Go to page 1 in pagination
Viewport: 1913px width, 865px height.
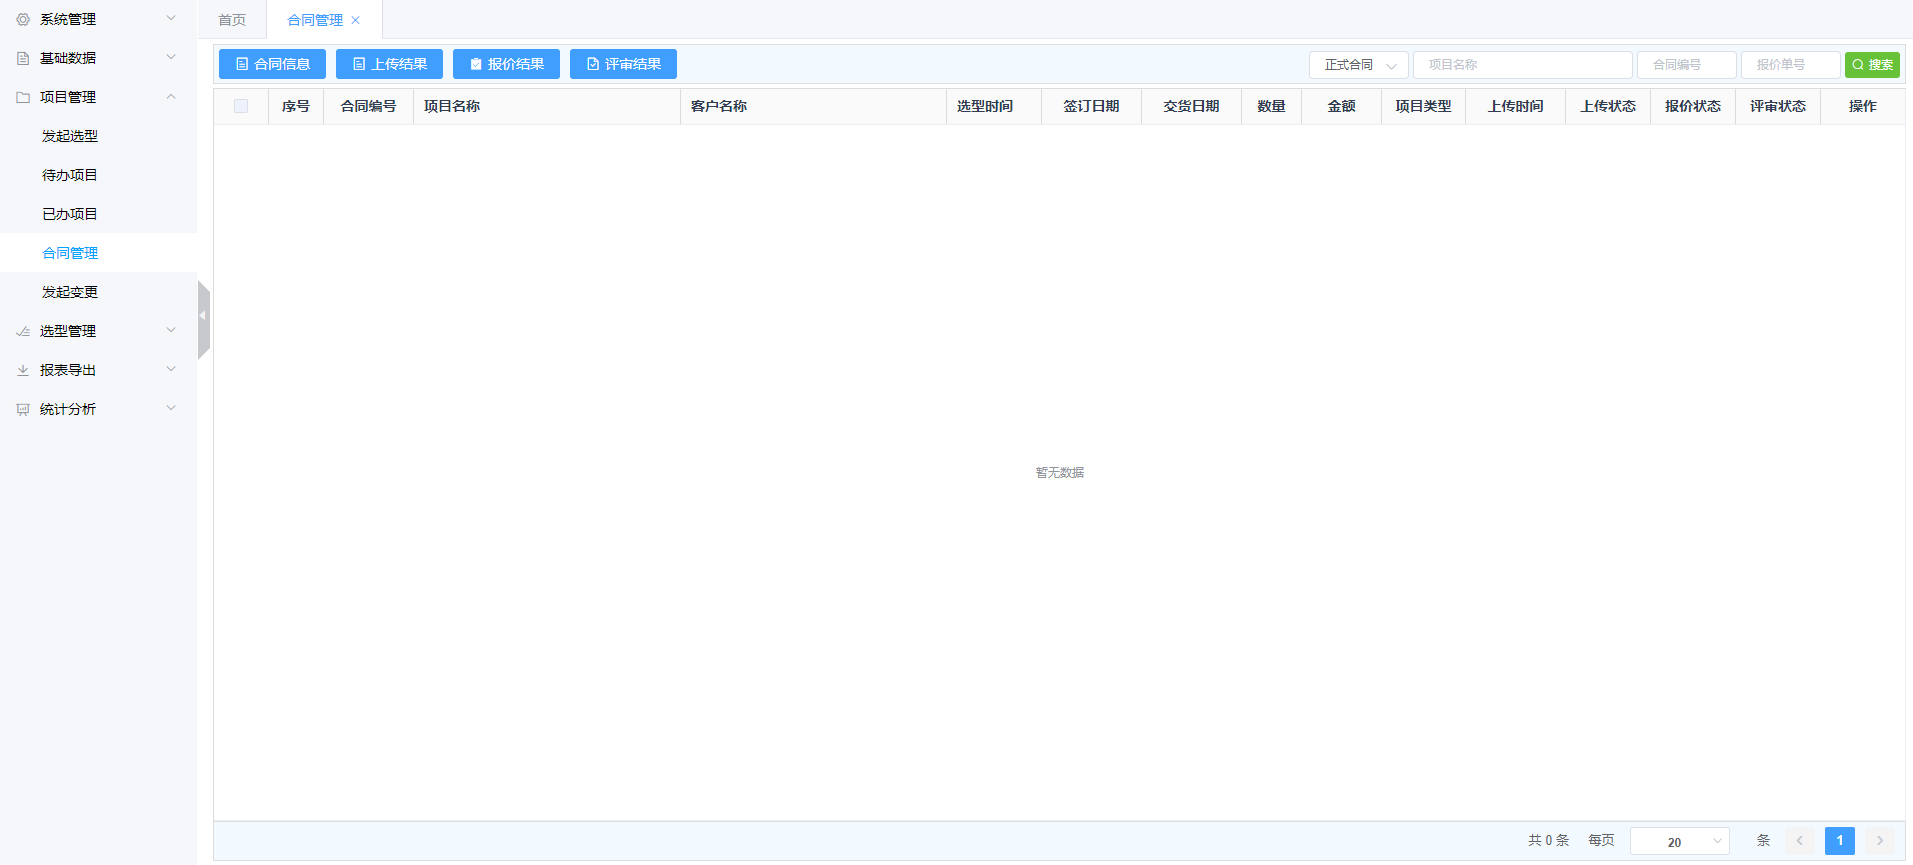coord(1839,841)
